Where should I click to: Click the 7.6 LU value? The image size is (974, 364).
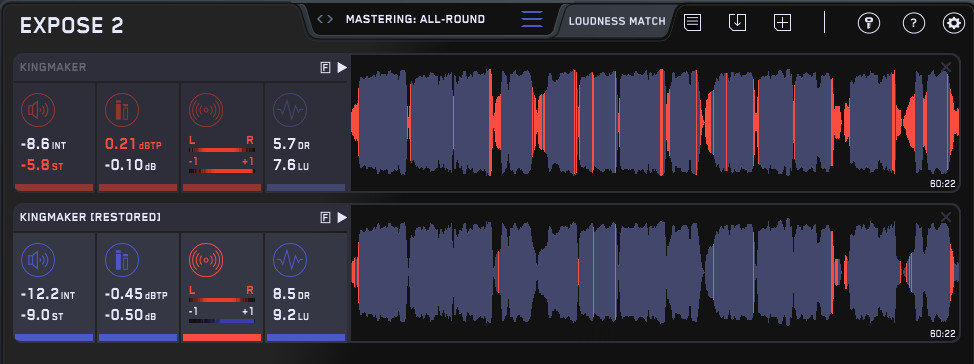(x=291, y=166)
